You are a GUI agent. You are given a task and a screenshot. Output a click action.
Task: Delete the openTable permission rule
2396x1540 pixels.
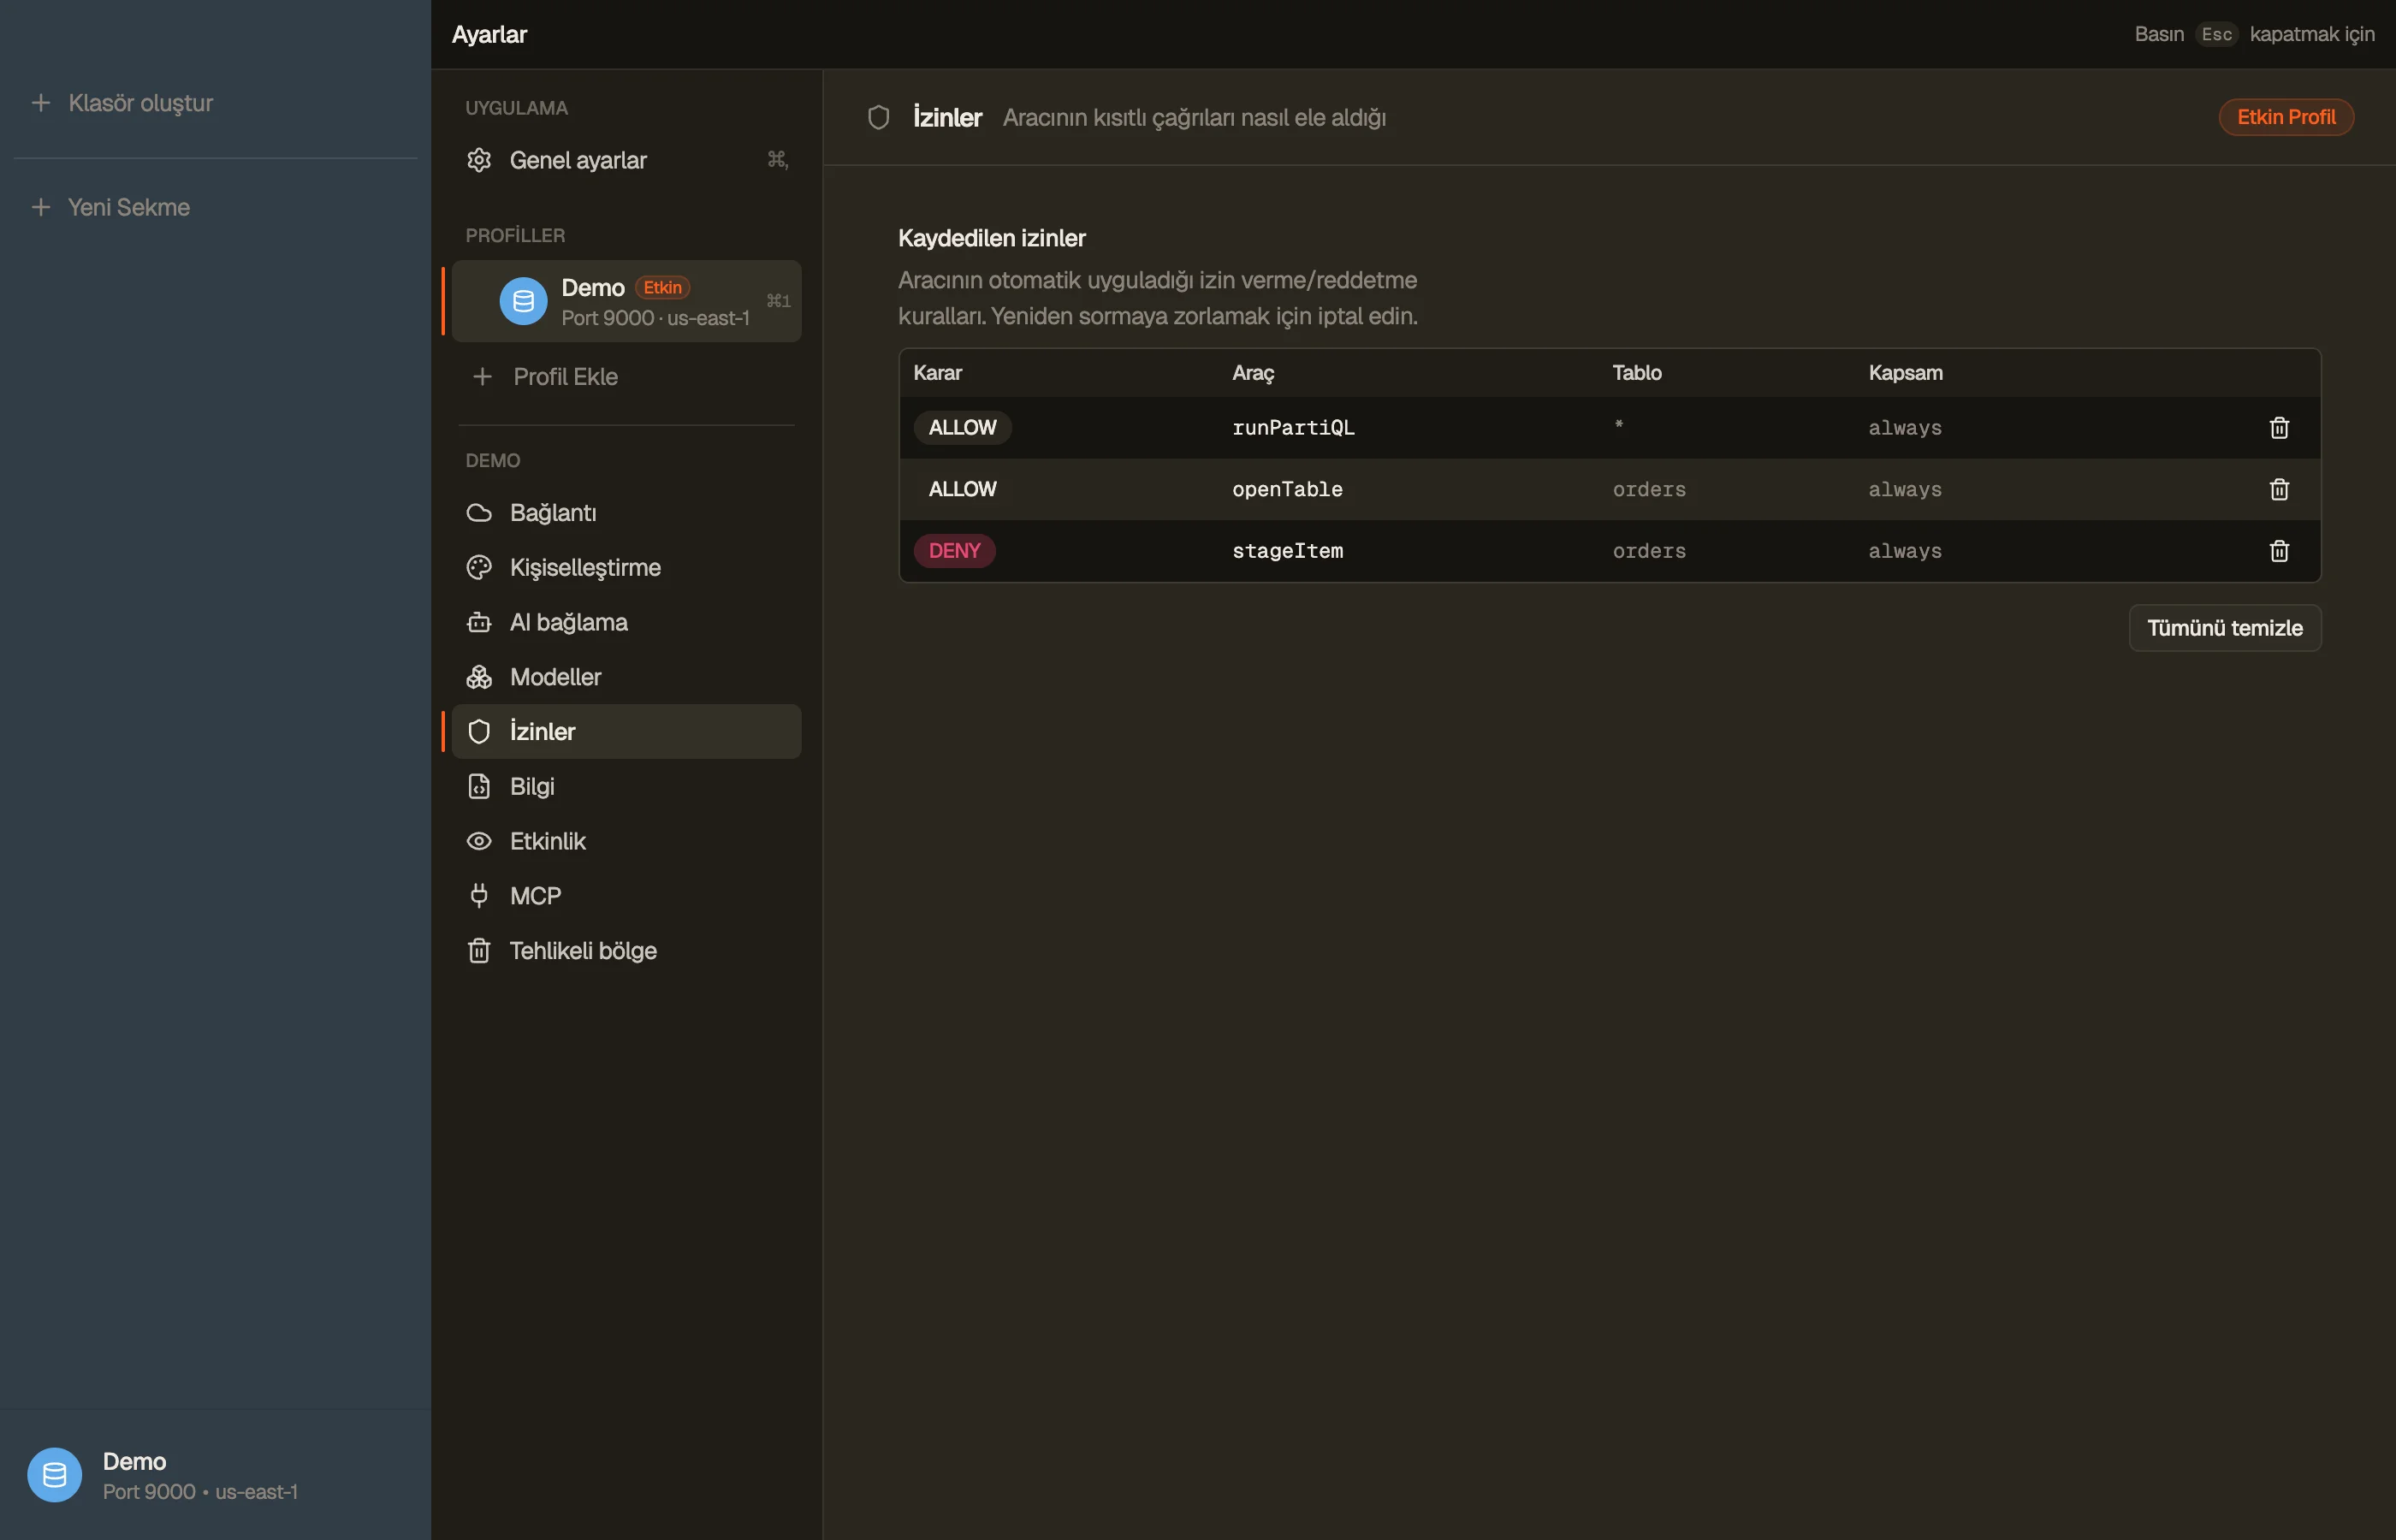[x=2279, y=489]
